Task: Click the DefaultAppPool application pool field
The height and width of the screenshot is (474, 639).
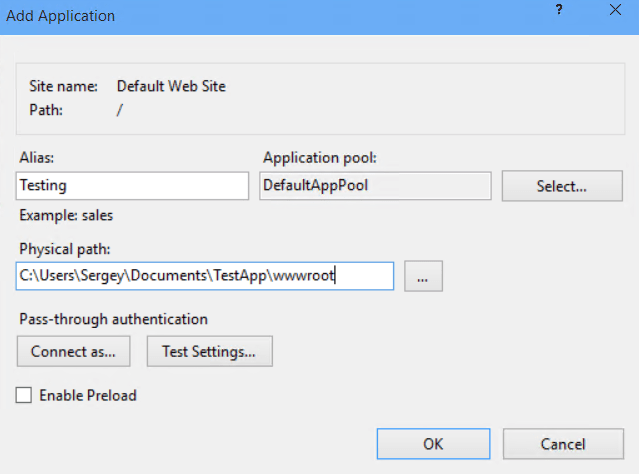Action: point(375,186)
